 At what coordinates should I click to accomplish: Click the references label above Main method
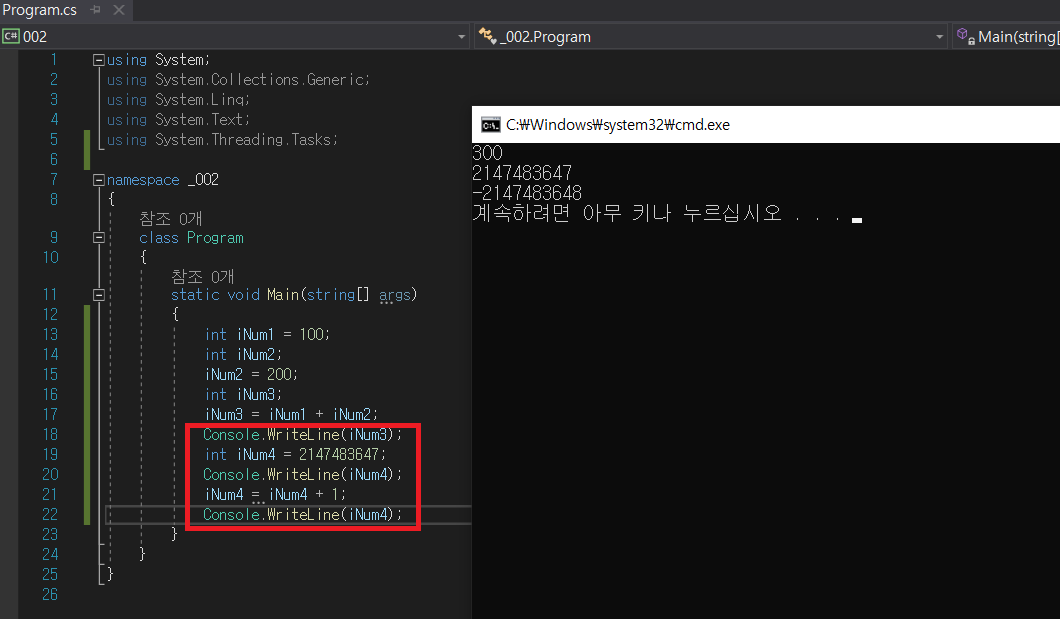point(202,276)
